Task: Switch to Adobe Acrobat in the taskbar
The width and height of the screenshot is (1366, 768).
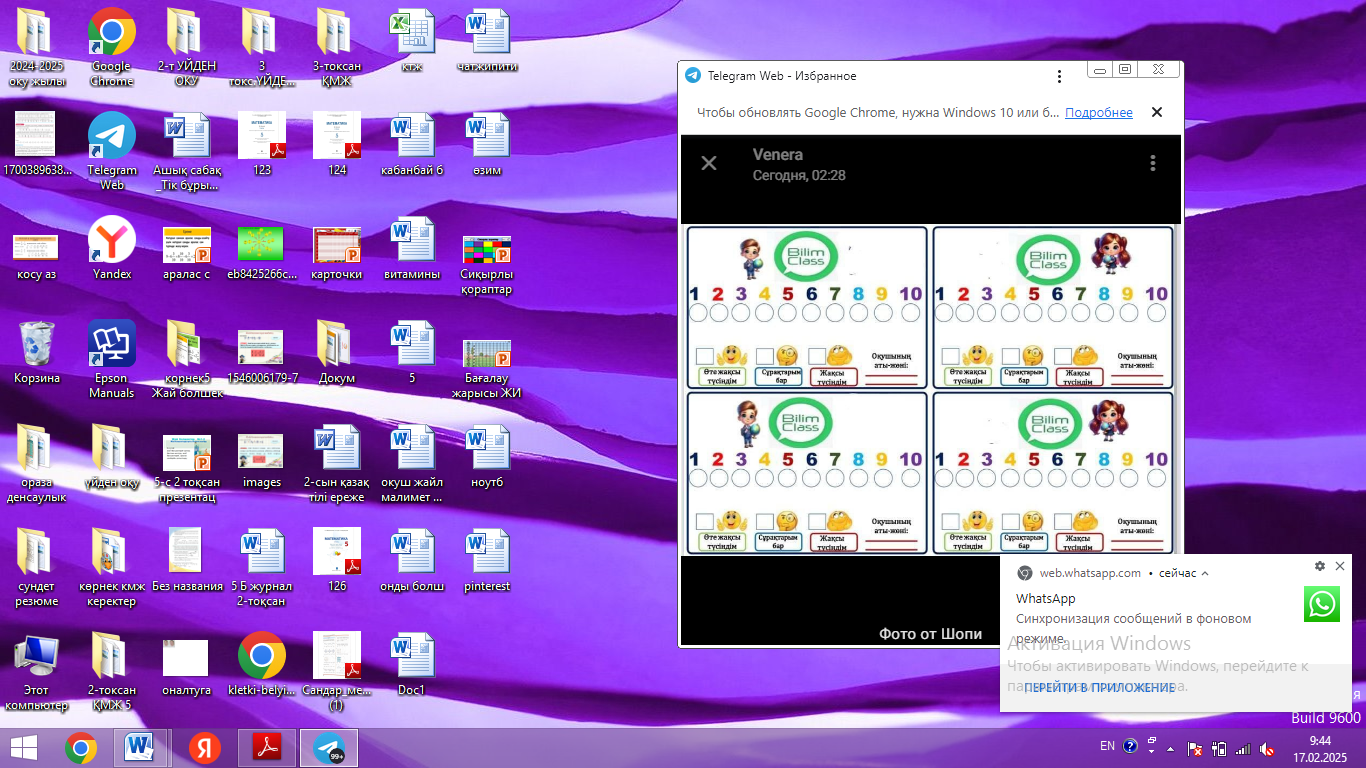Action: coord(267,748)
